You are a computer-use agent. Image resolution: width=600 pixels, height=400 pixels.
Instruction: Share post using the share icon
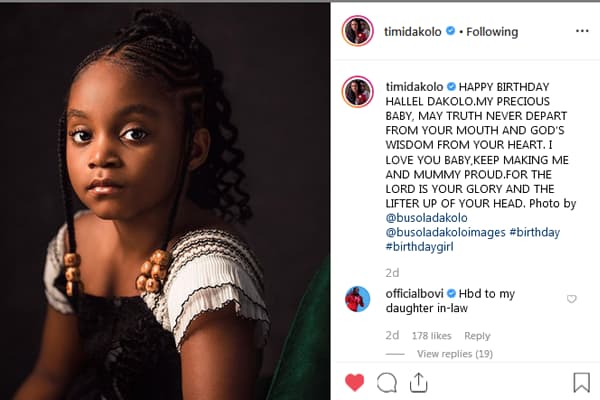click(419, 382)
